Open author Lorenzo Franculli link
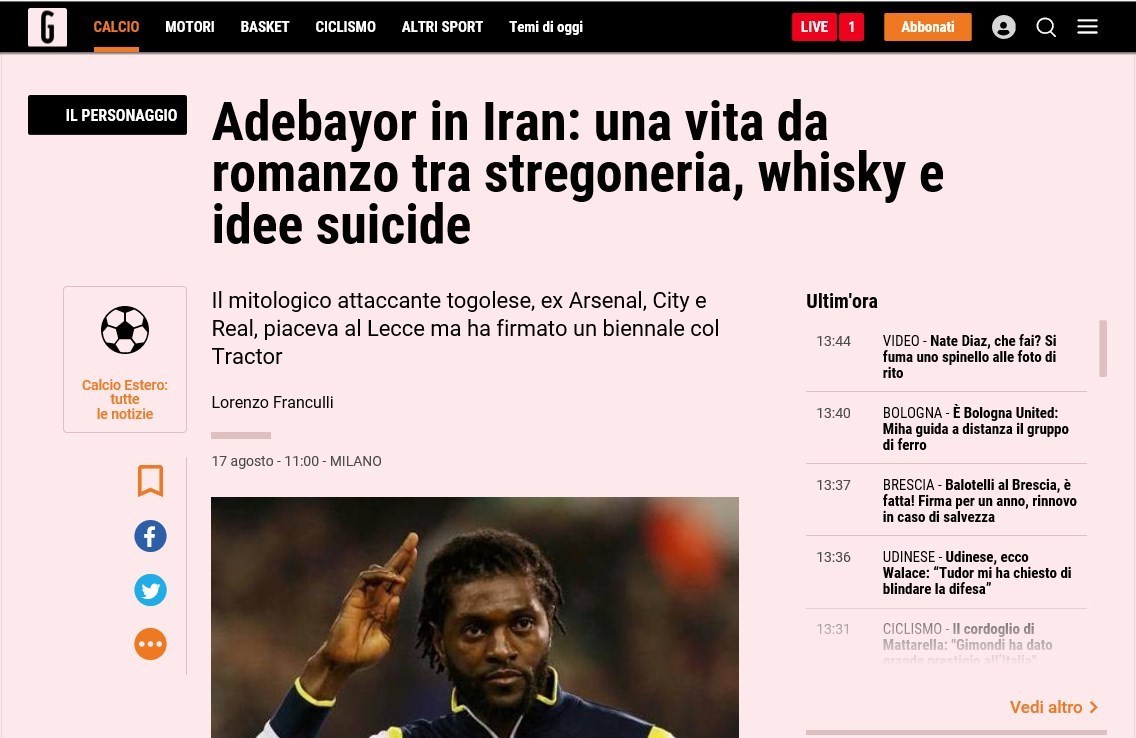Viewport: 1136px width, 738px height. 272,403
